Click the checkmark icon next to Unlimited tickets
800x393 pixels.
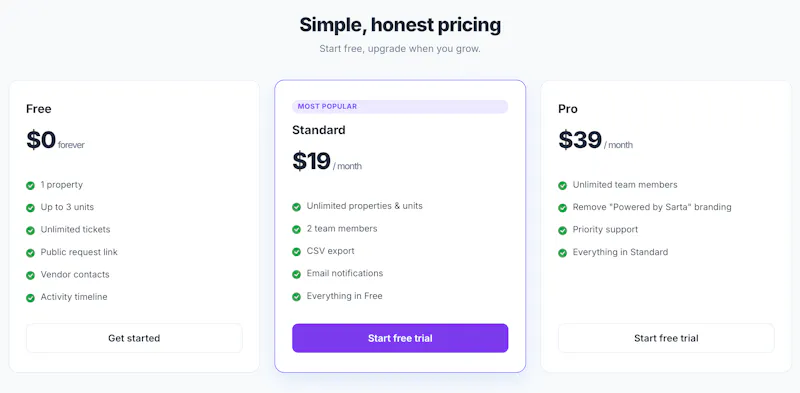pos(31,230)
